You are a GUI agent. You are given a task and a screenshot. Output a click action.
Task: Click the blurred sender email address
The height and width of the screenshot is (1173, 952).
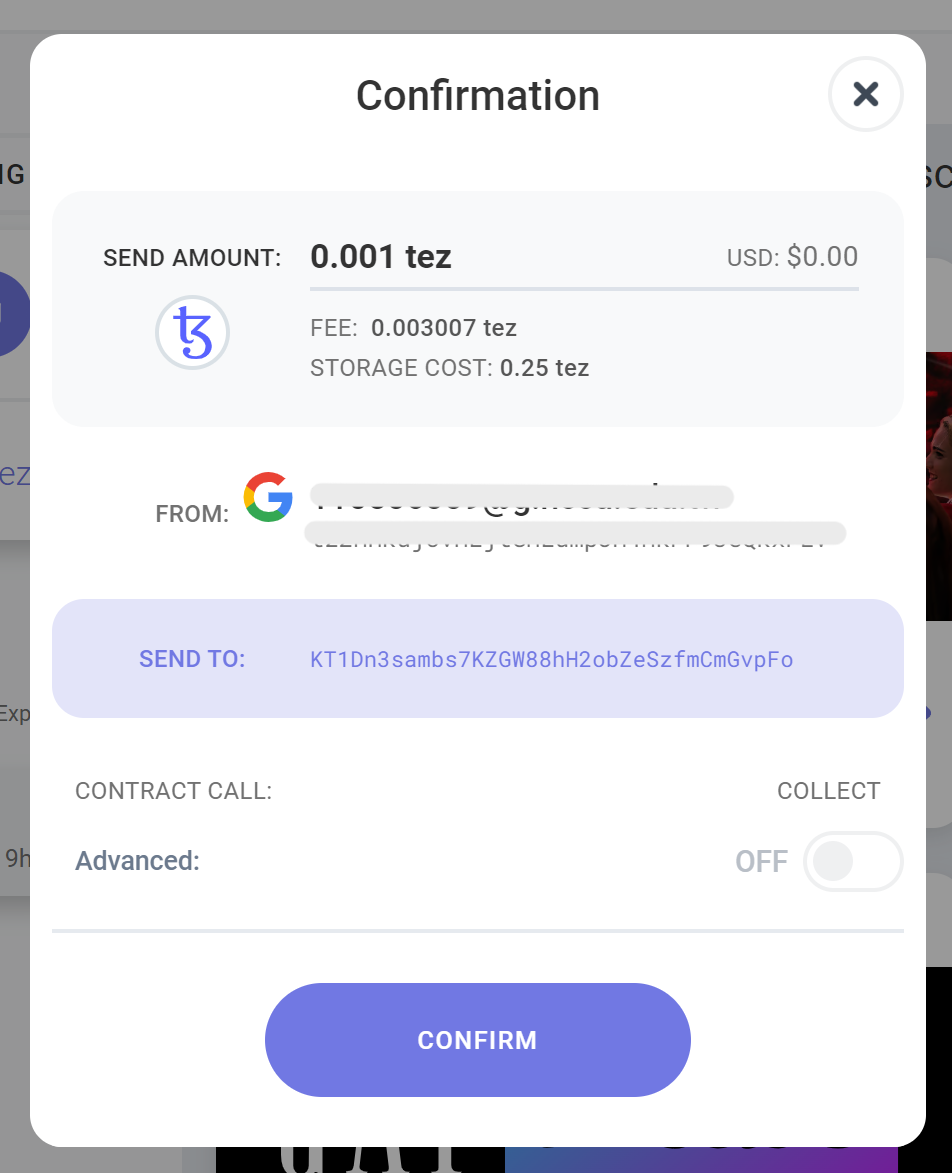521,496
